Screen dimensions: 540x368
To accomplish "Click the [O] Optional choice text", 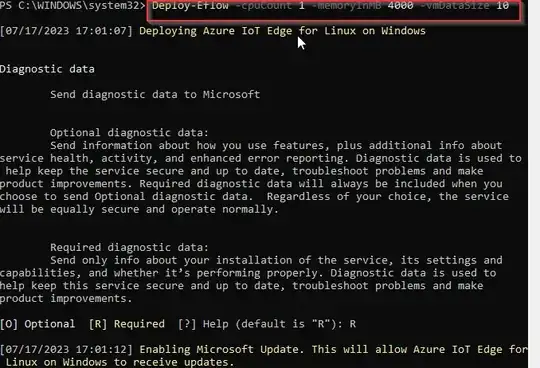I will [x=37, y=324].
